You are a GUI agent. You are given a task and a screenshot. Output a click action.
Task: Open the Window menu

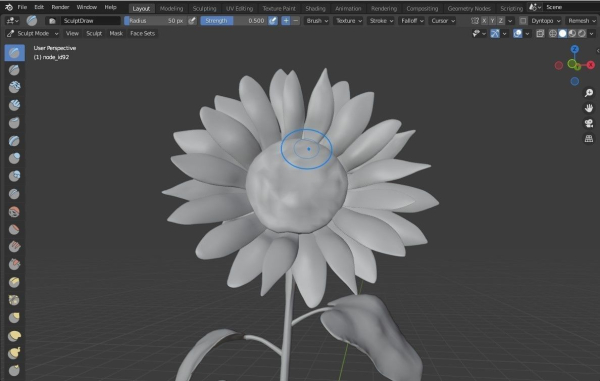[87, 7]
